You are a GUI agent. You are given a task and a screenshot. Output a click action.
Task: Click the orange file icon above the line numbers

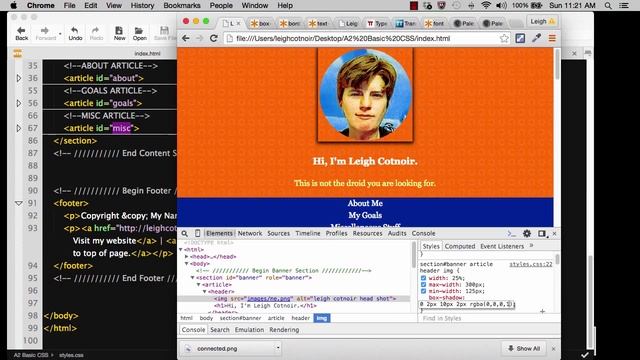[x=17, y=53]
